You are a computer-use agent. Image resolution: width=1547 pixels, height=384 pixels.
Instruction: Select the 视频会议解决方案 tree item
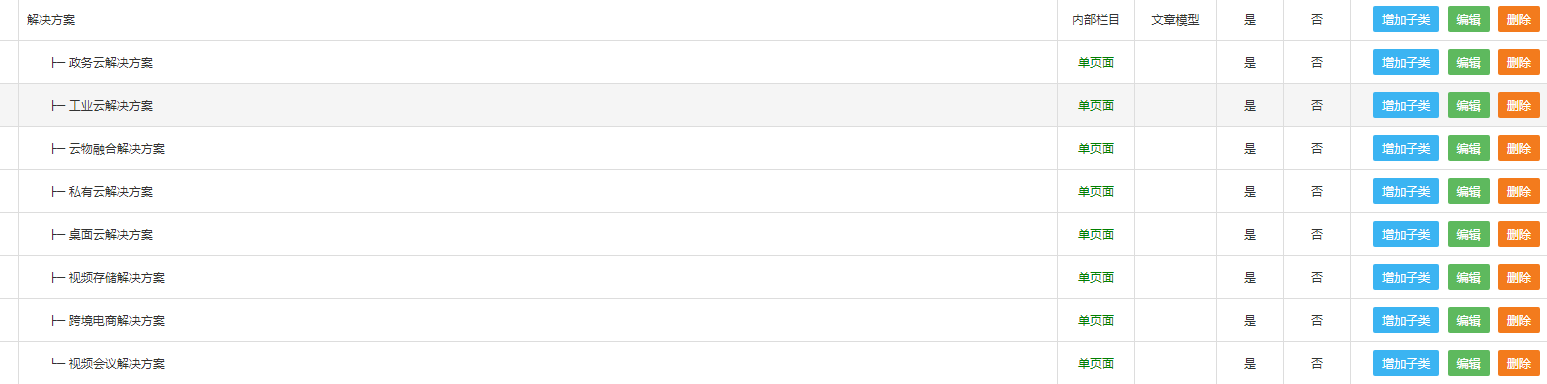pos(117,364)
